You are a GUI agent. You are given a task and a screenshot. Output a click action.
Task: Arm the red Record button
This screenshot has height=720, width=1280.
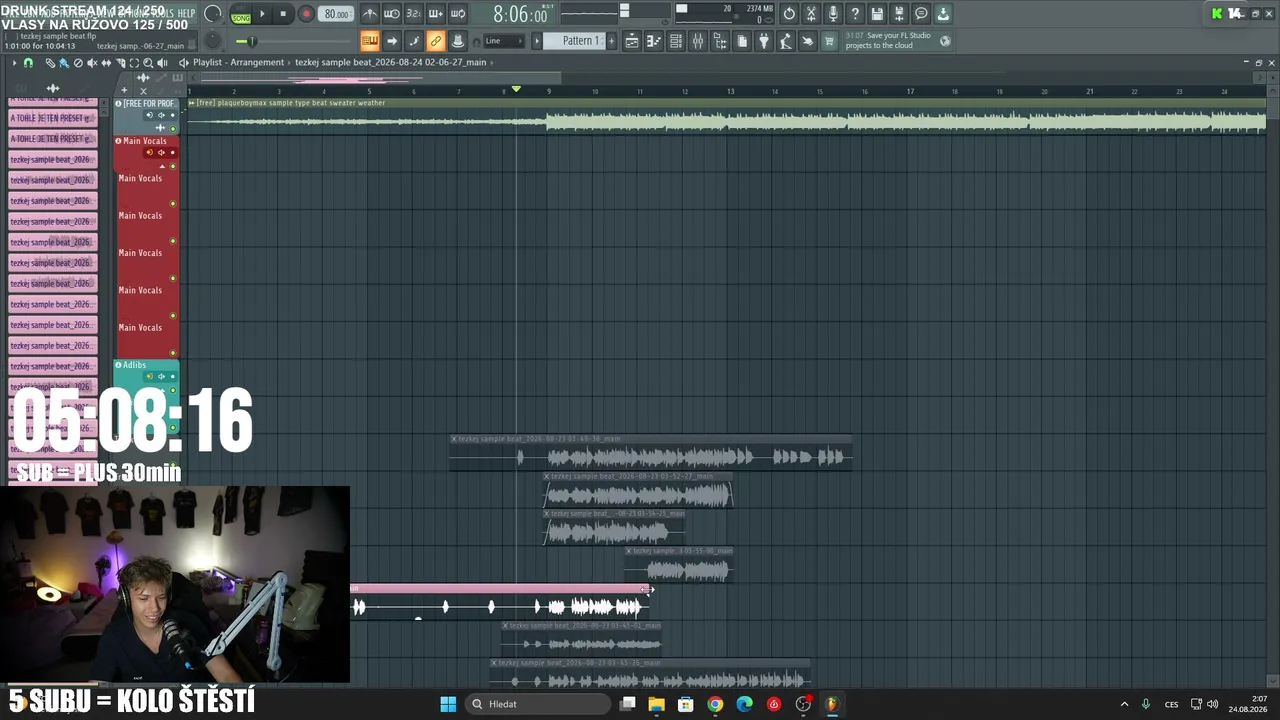pyautogui.click(x=306, y=14)
